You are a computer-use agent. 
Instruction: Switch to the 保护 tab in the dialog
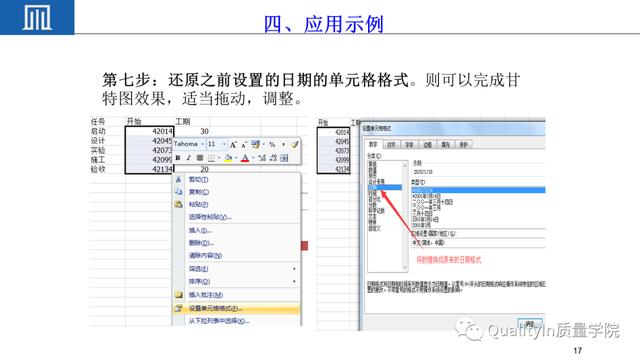tap(464, 144)
